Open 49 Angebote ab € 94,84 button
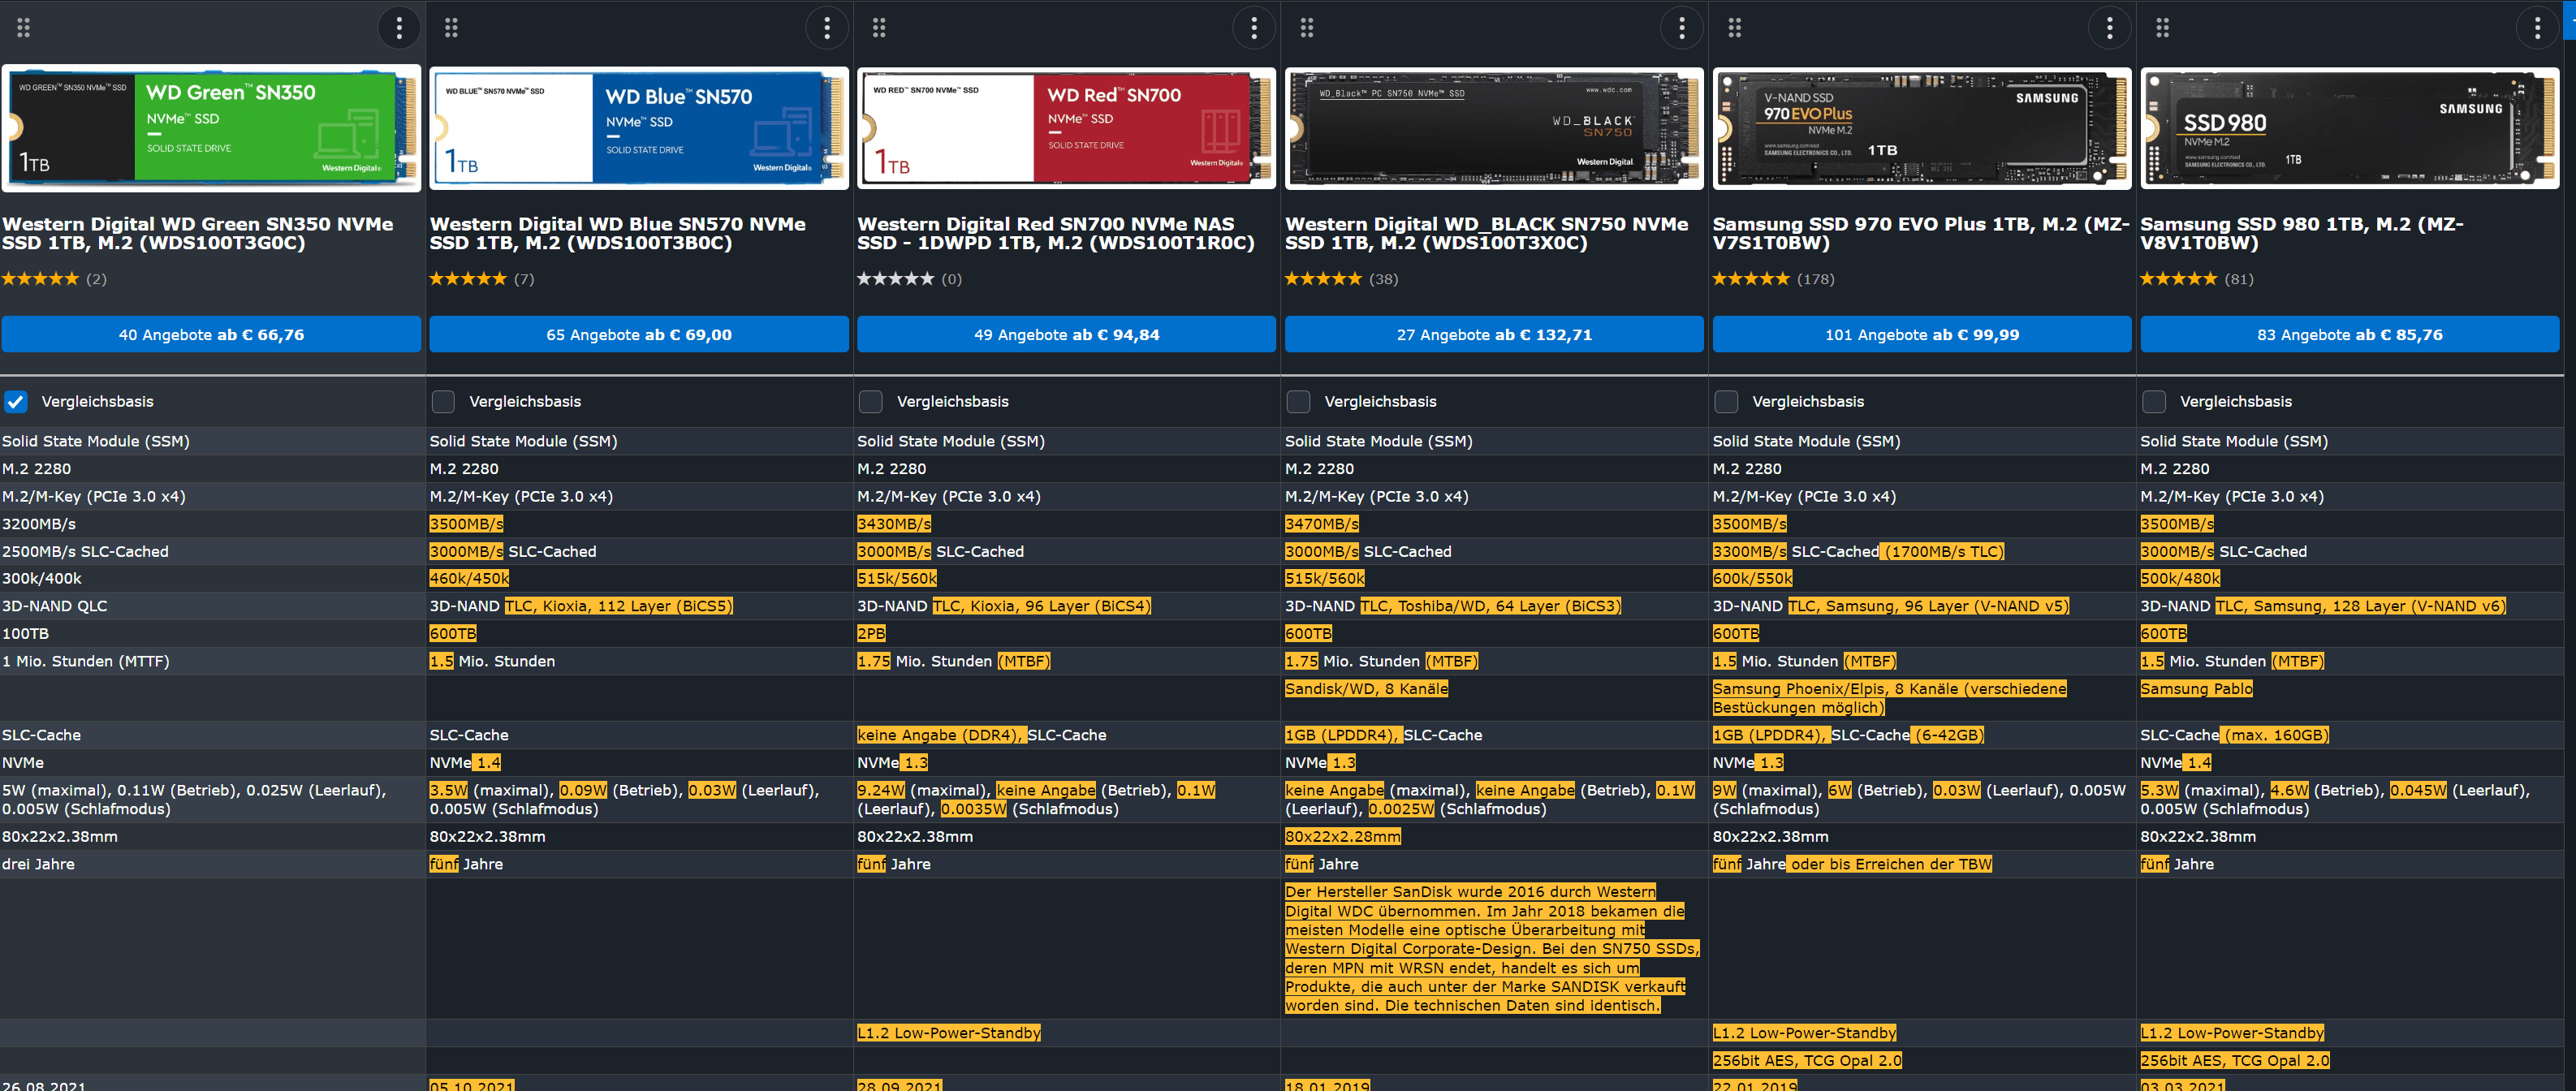 pos(1067,334)
